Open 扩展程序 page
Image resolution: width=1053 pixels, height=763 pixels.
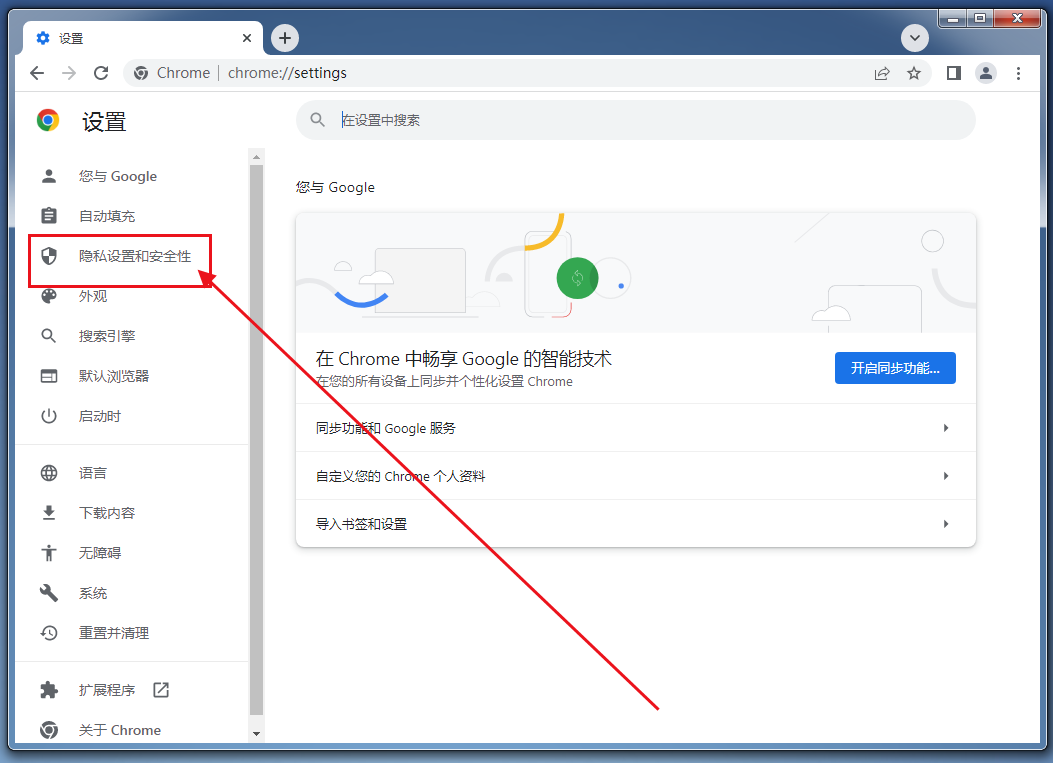coord(107,690)
